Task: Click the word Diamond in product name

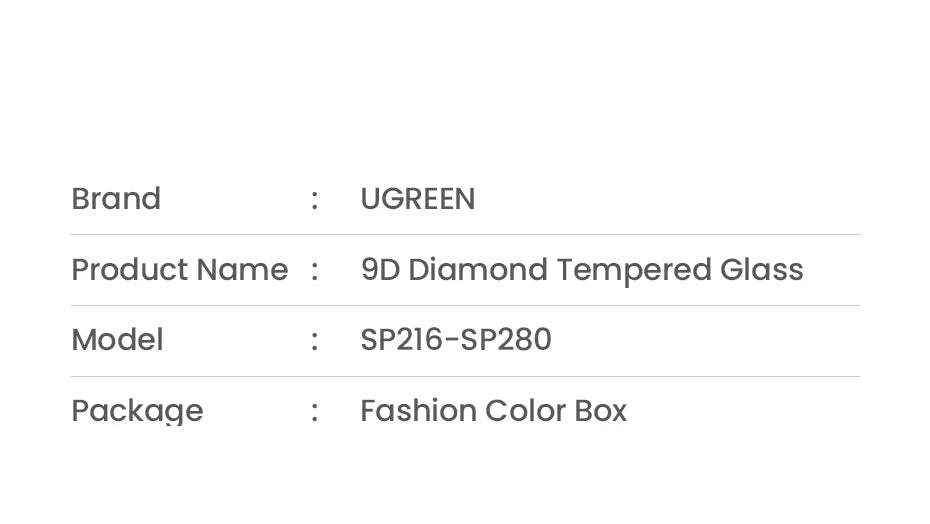Action: pos(478,270)
